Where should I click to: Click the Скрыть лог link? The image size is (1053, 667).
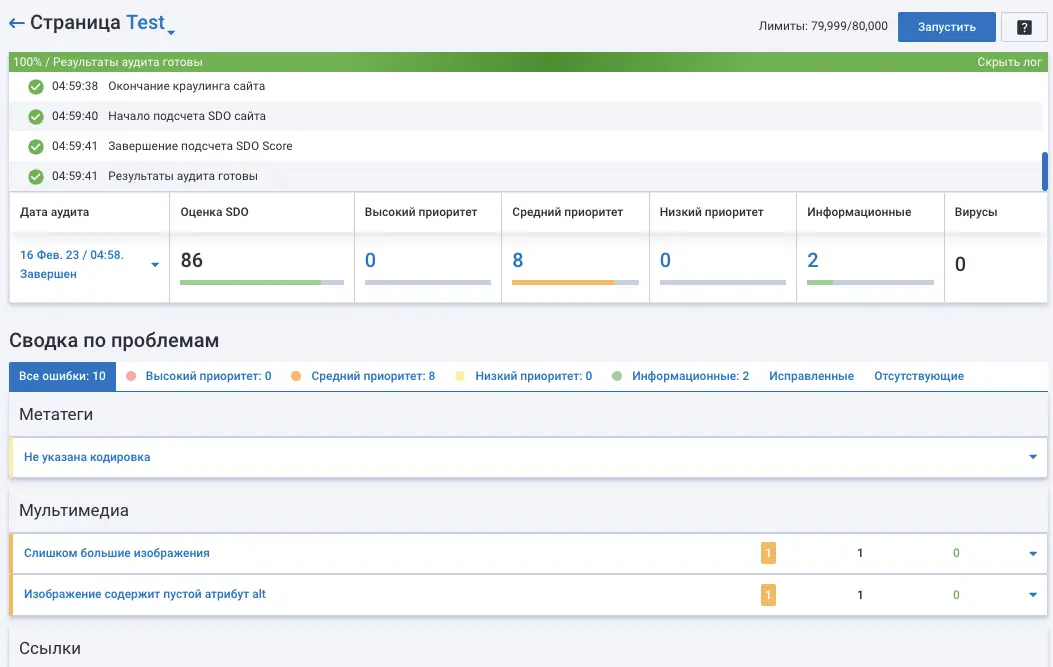click(1011, 62)
